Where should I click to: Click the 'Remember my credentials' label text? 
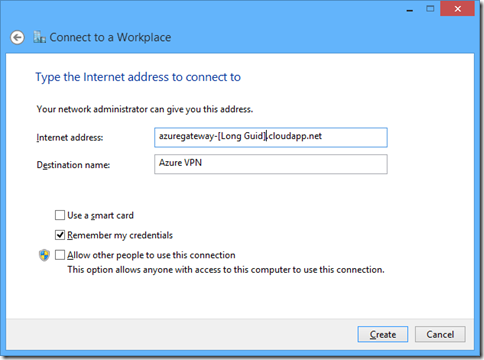click(120, 235)
